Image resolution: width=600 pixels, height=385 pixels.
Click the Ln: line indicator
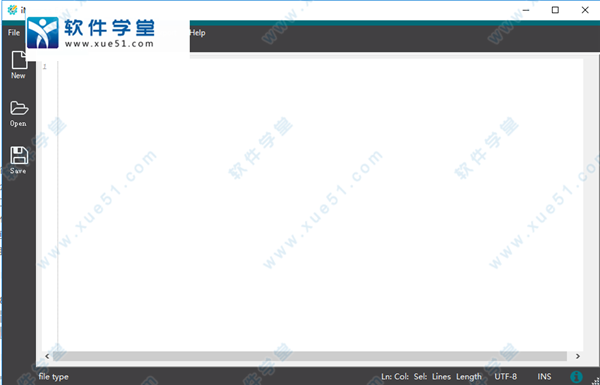click(x=386, y=377)
